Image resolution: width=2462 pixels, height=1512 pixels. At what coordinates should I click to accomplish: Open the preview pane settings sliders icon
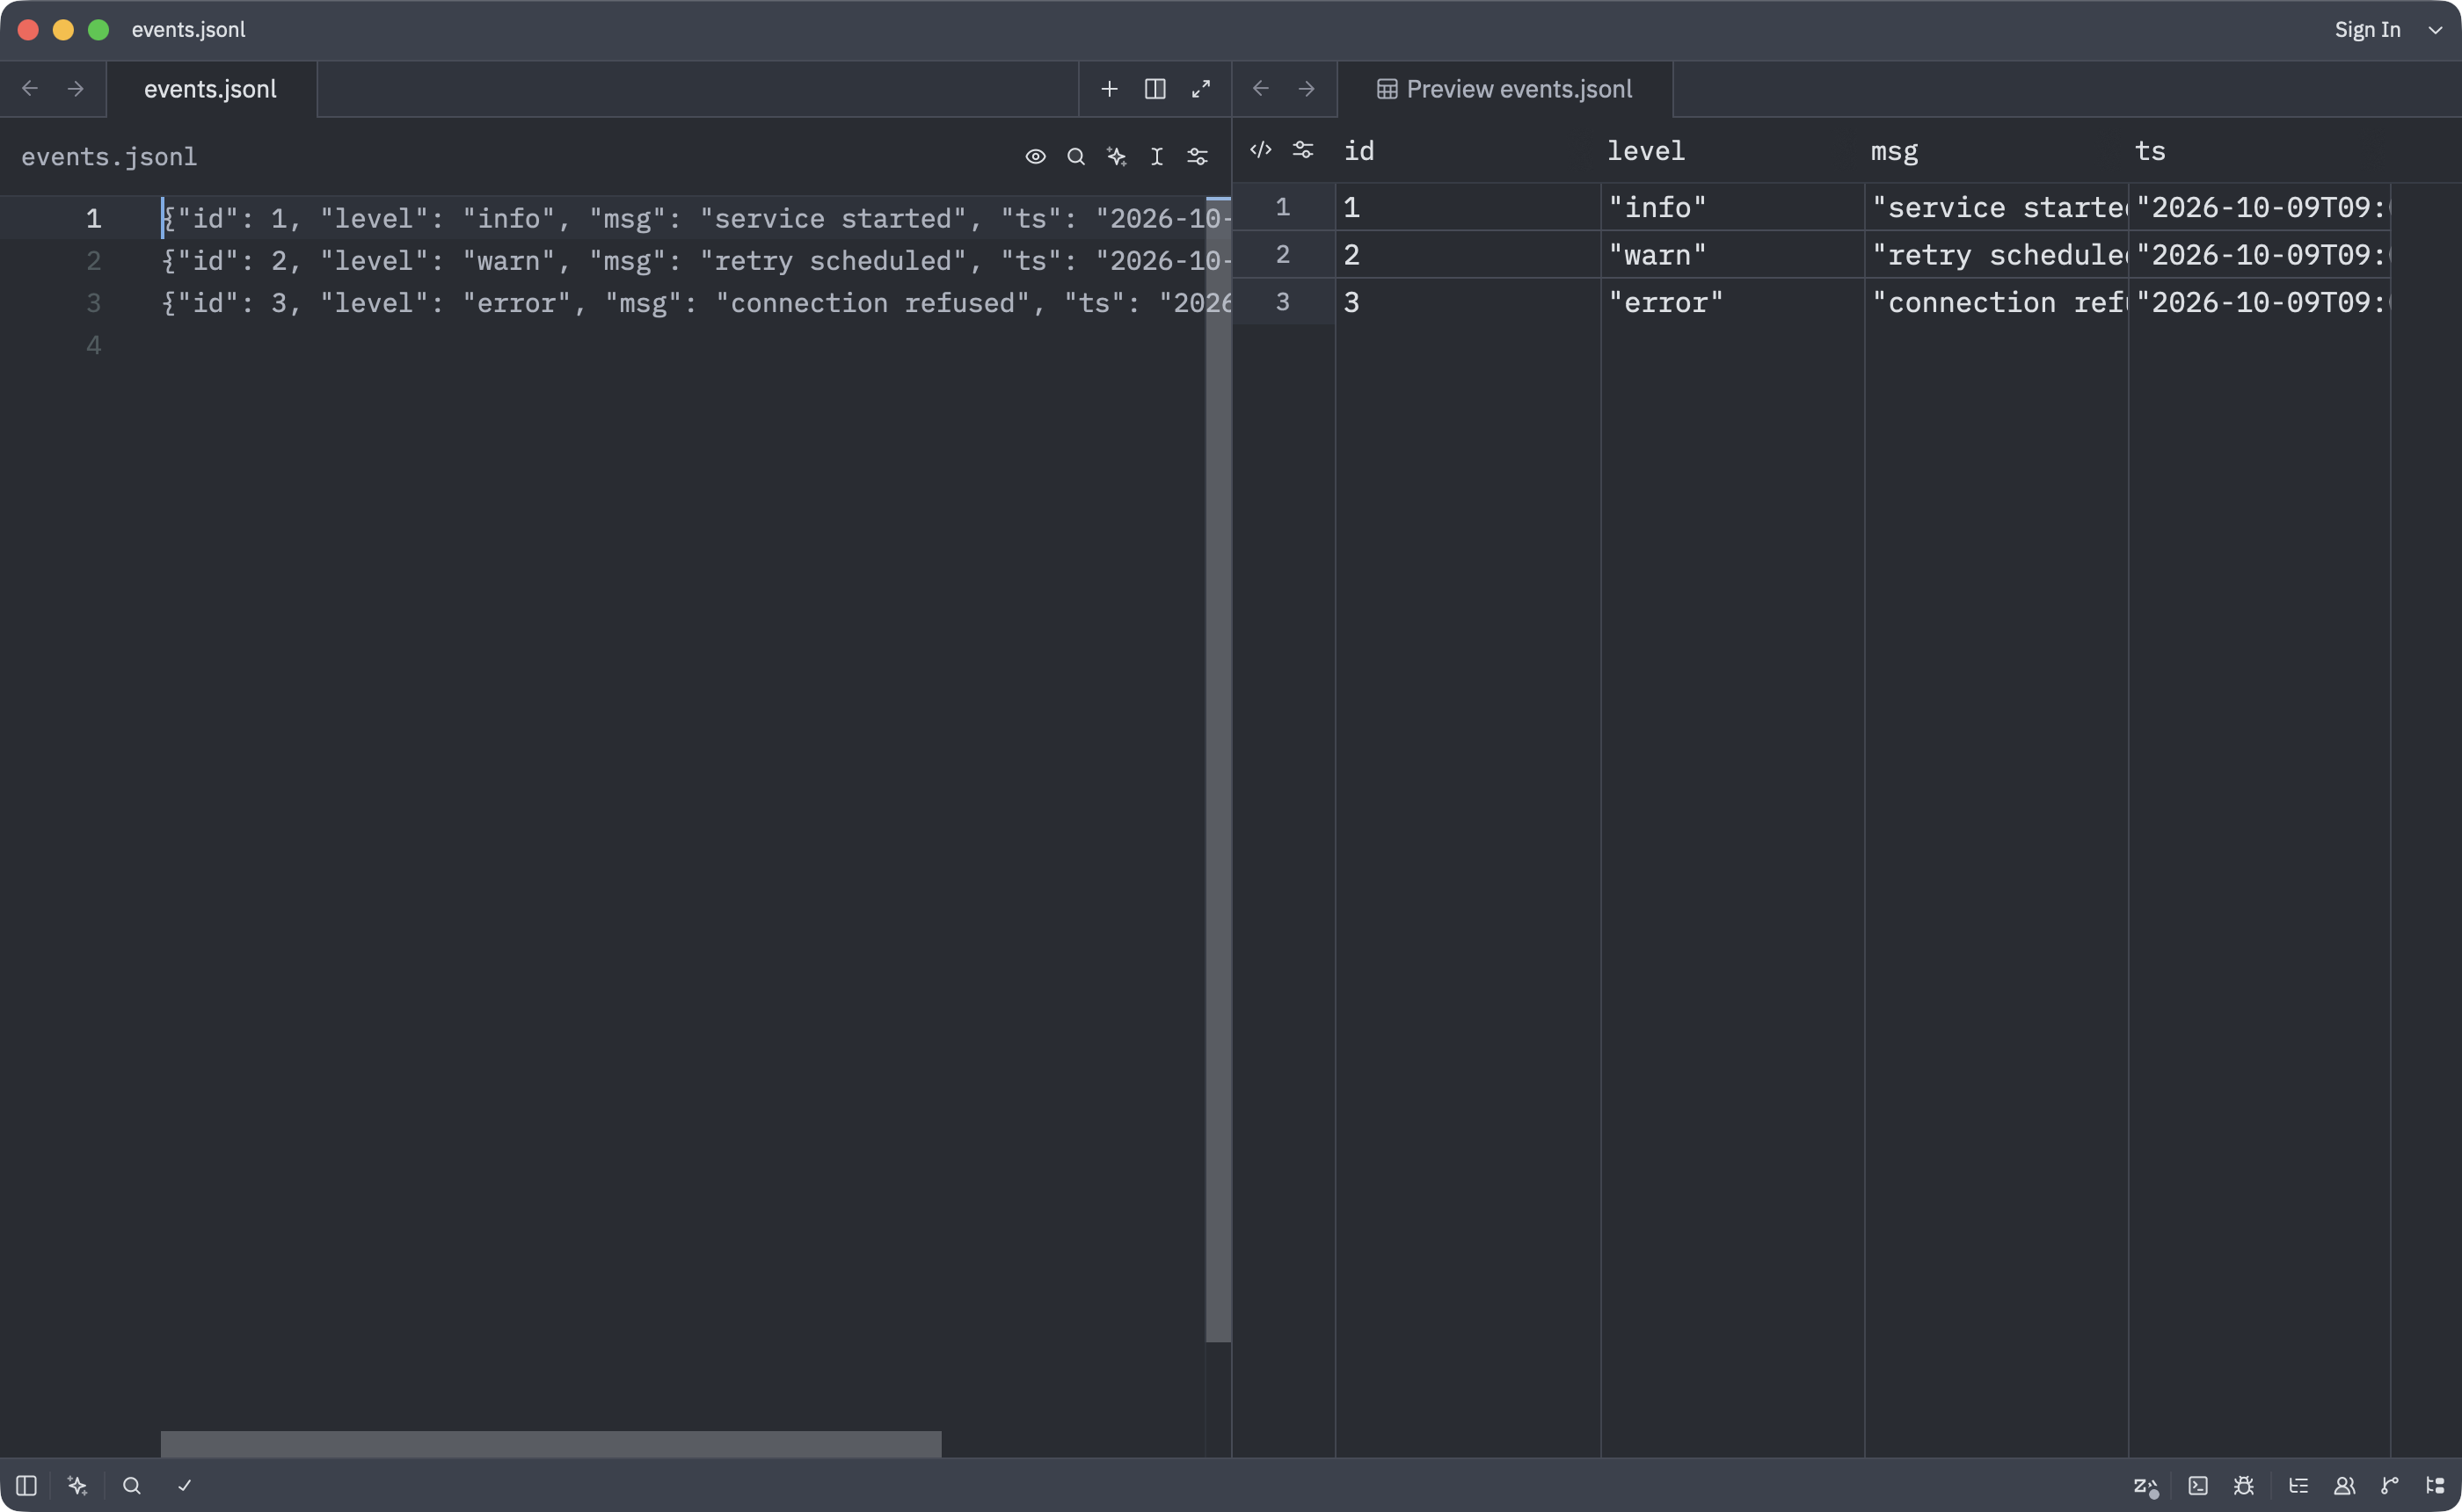click(1303, 150)
